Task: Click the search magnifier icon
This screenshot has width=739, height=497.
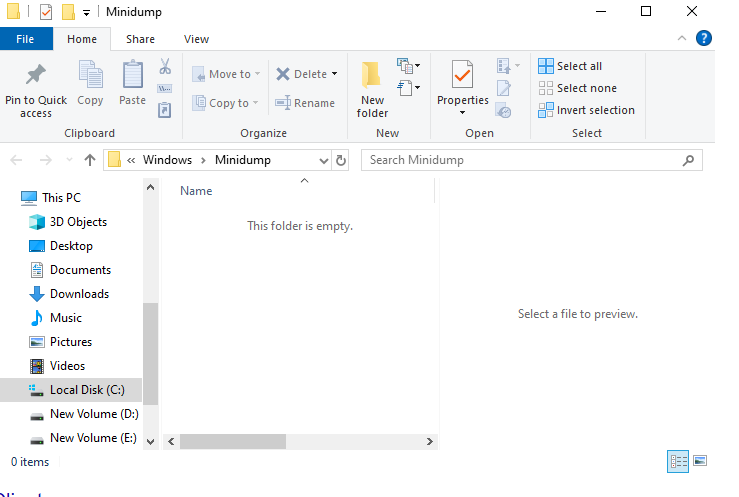Action: 689,160
